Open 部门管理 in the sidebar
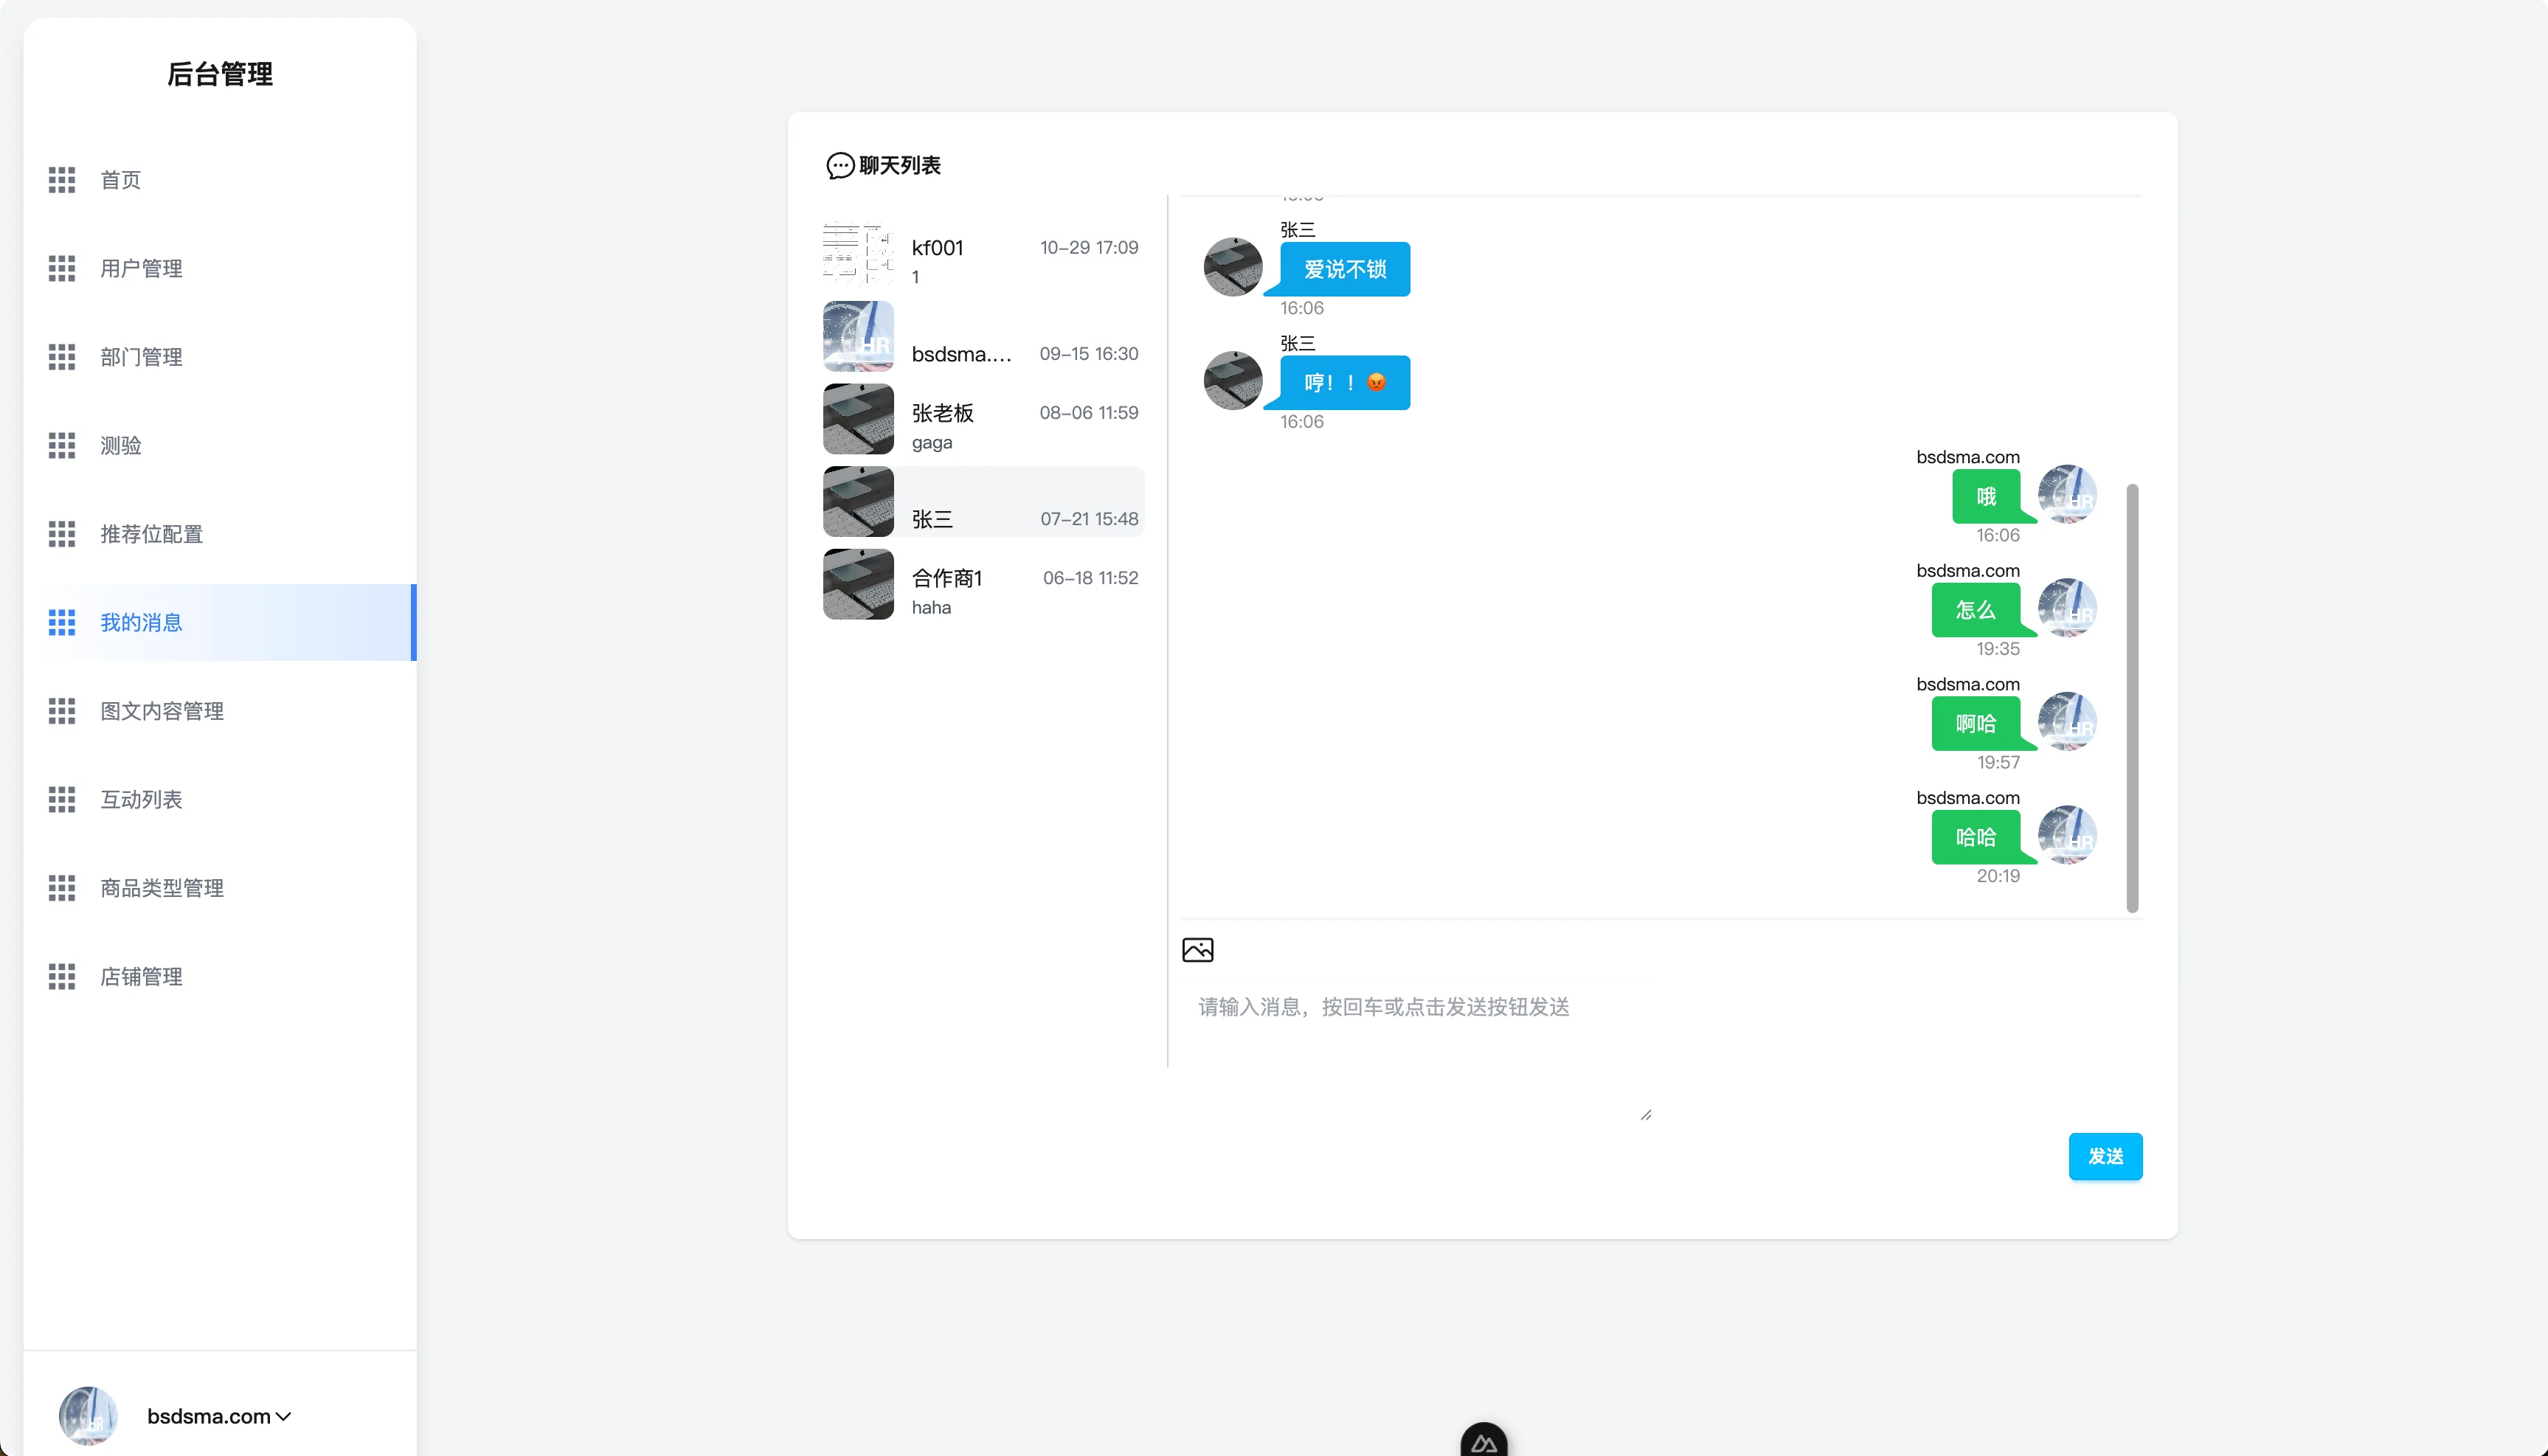2548x1456 pixels. click(x=141, y=357)
